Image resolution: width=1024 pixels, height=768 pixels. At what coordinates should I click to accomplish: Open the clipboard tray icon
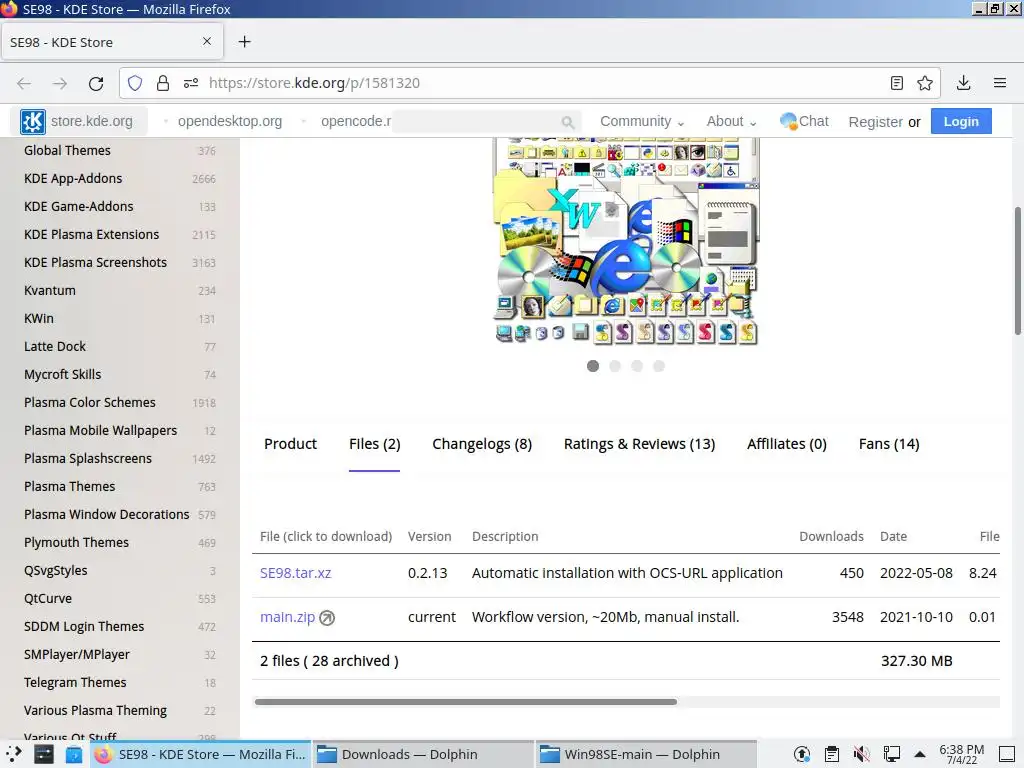831,754
